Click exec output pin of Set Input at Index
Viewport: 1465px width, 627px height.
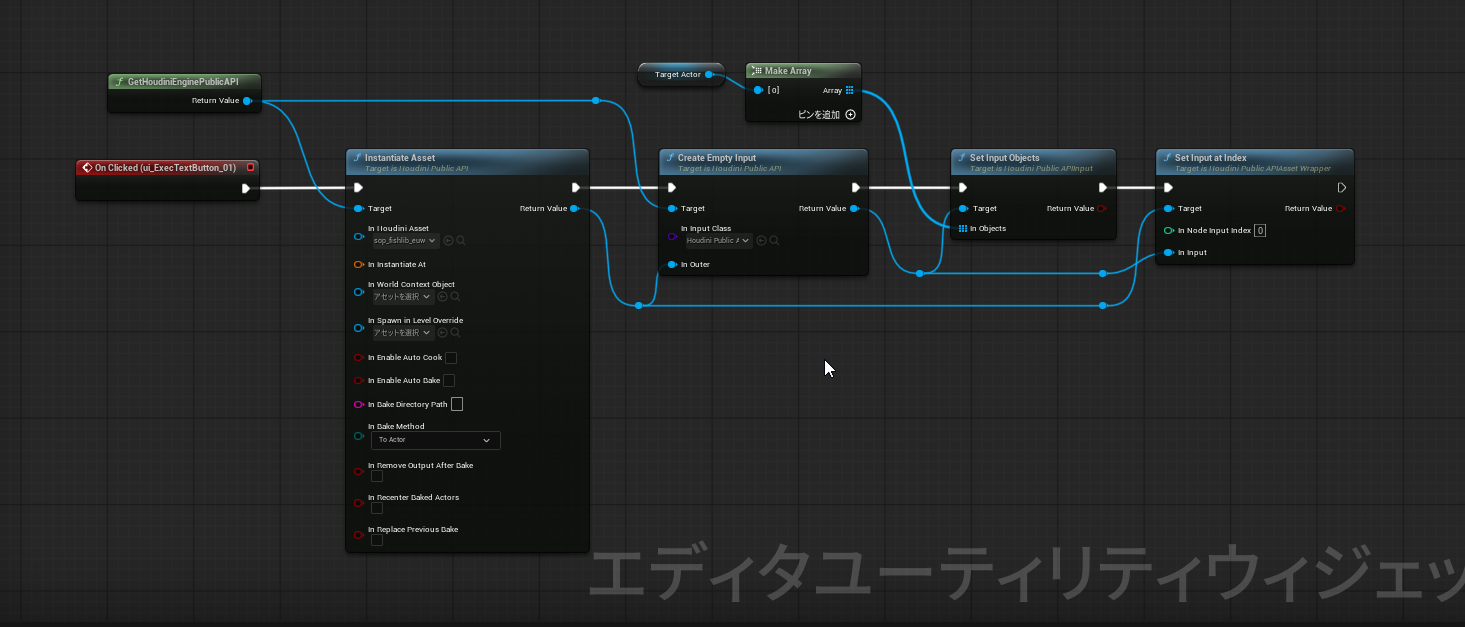tap(1342, 187)
